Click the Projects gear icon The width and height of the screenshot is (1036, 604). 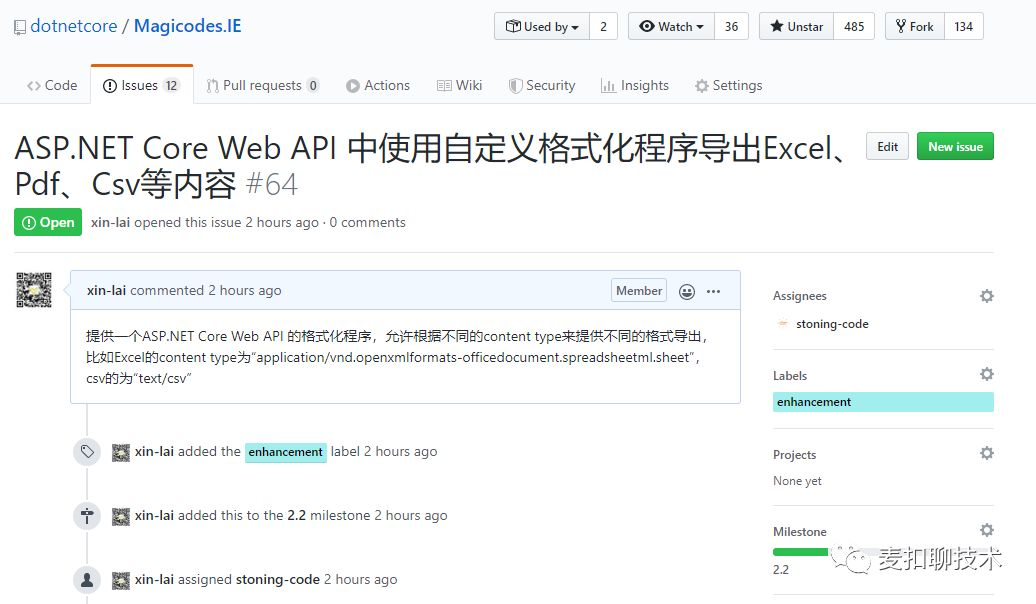click(x=986, y=453)
